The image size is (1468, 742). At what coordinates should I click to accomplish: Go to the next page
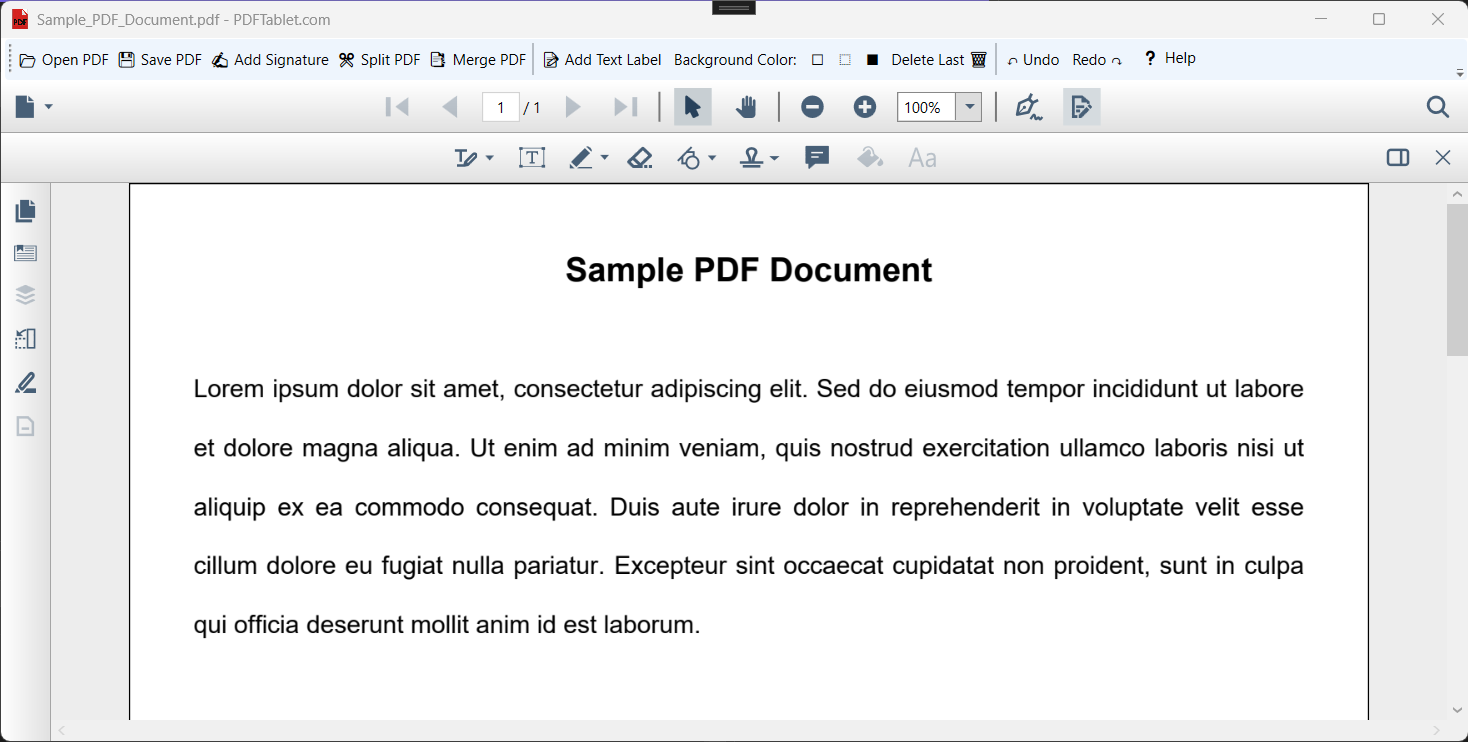point(573,107)
